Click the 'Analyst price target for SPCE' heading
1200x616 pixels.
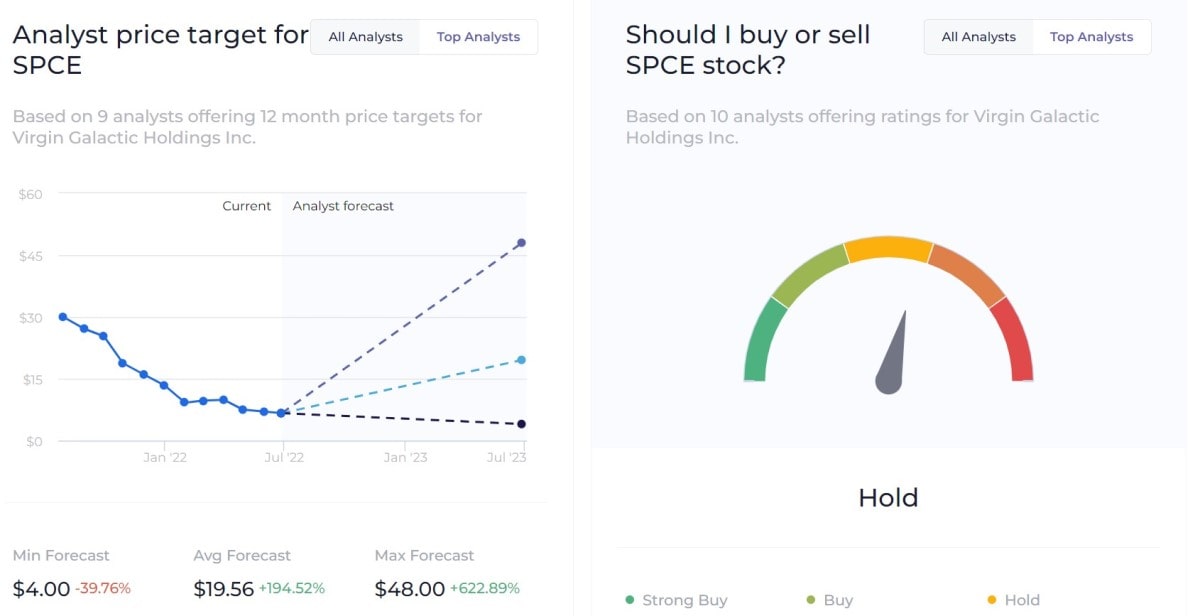pyautogui.click(x=160, y=51)
